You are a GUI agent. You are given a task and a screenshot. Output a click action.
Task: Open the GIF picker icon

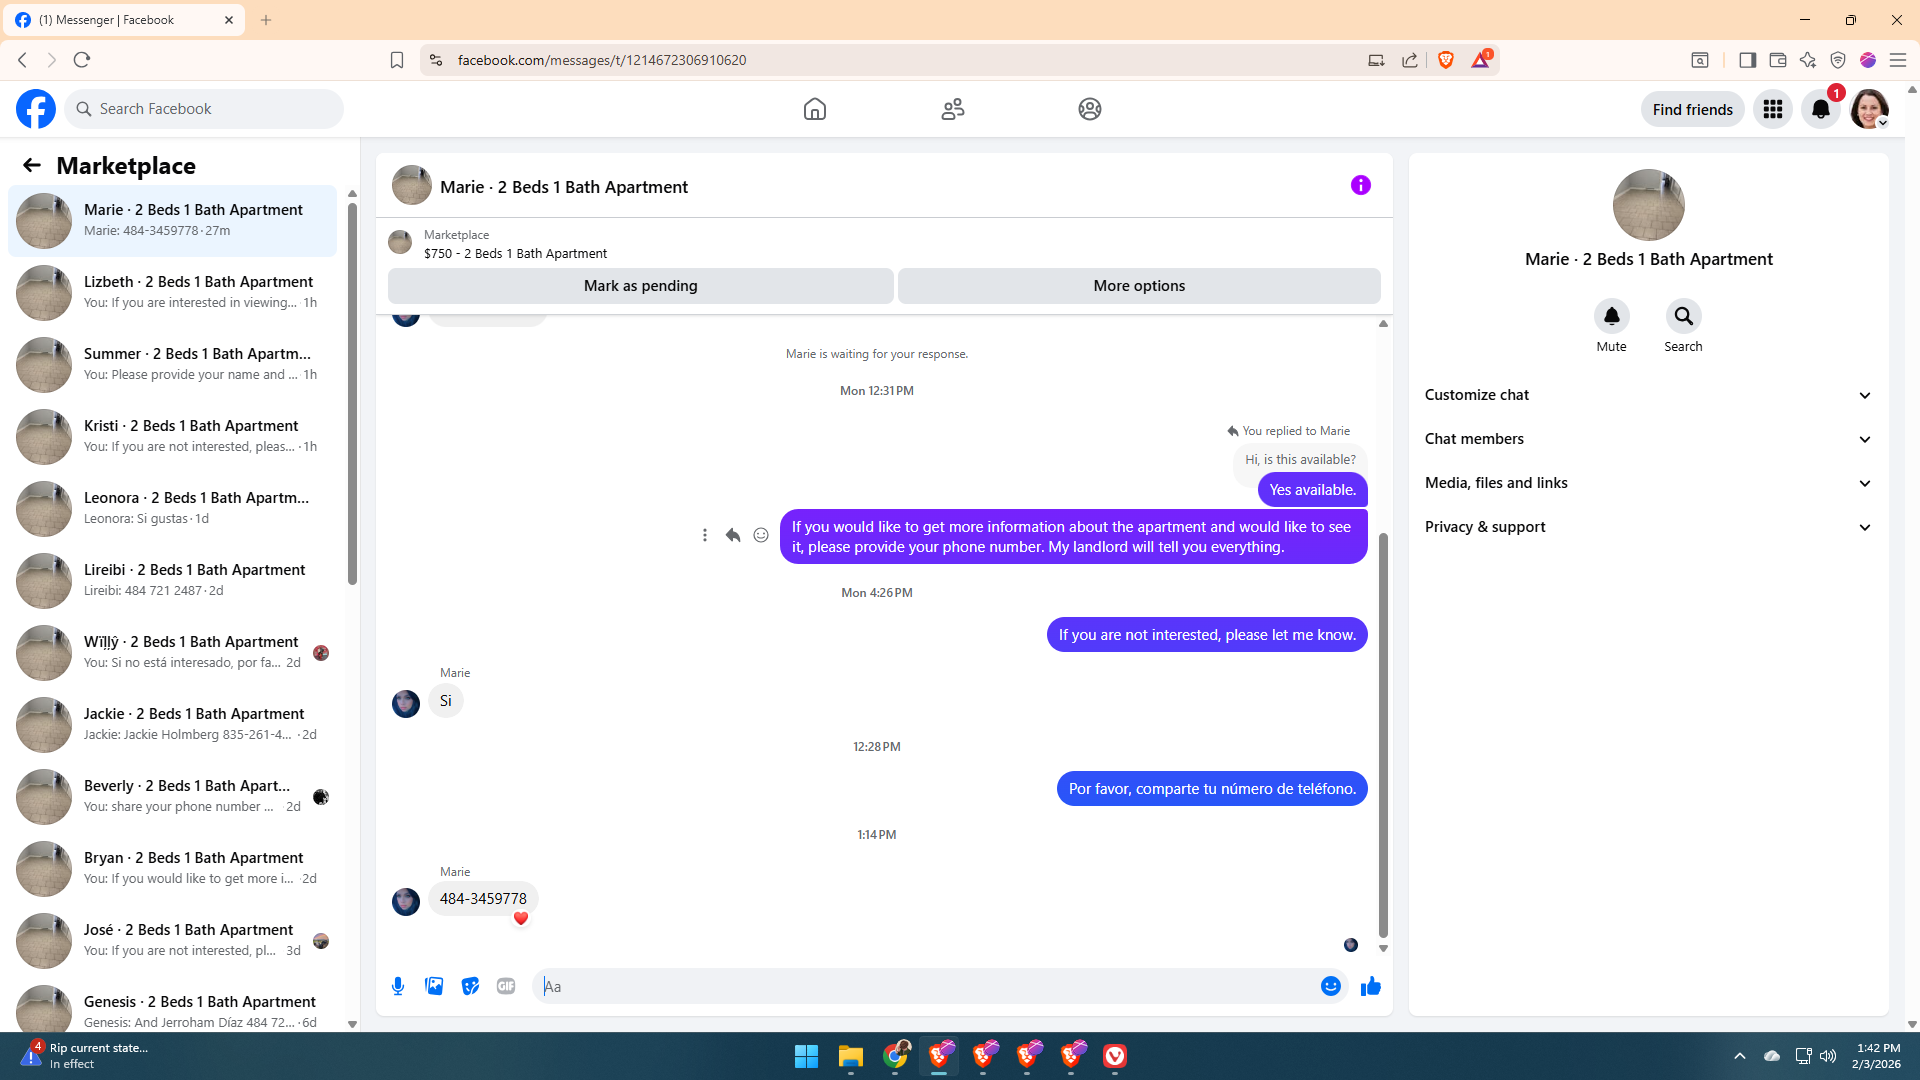506,986
